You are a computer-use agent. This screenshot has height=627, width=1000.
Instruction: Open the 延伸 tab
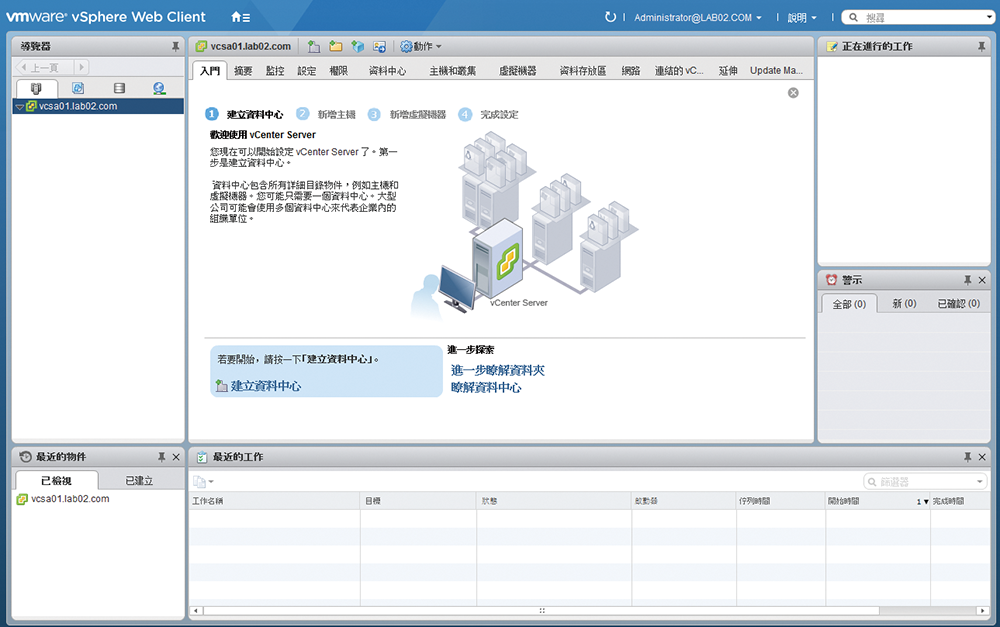(728, 71)
